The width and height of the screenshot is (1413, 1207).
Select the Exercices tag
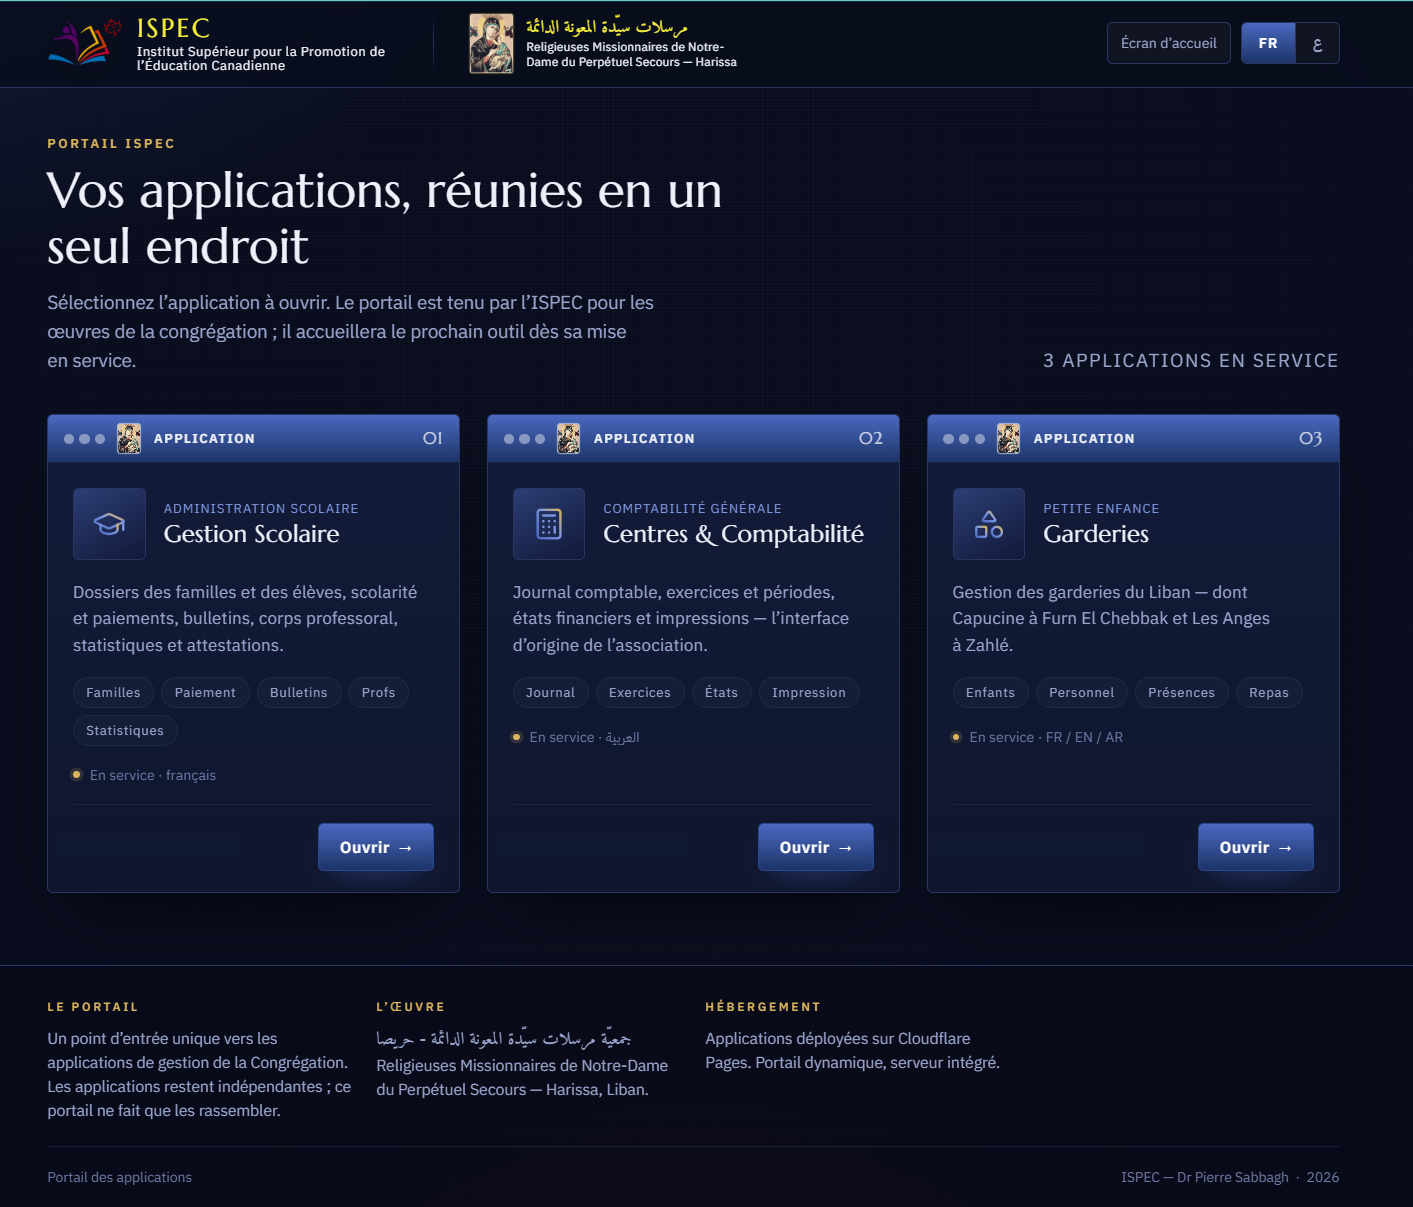point(640,692)
